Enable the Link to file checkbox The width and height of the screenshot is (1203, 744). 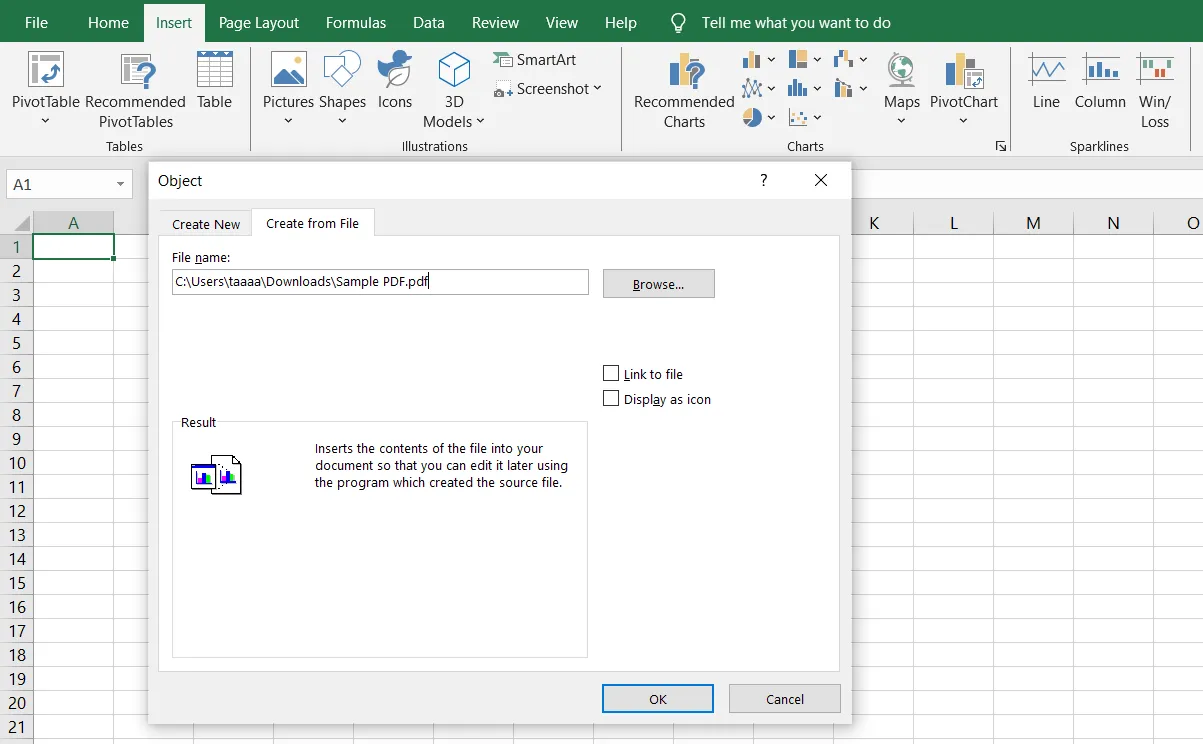(611, 373)
